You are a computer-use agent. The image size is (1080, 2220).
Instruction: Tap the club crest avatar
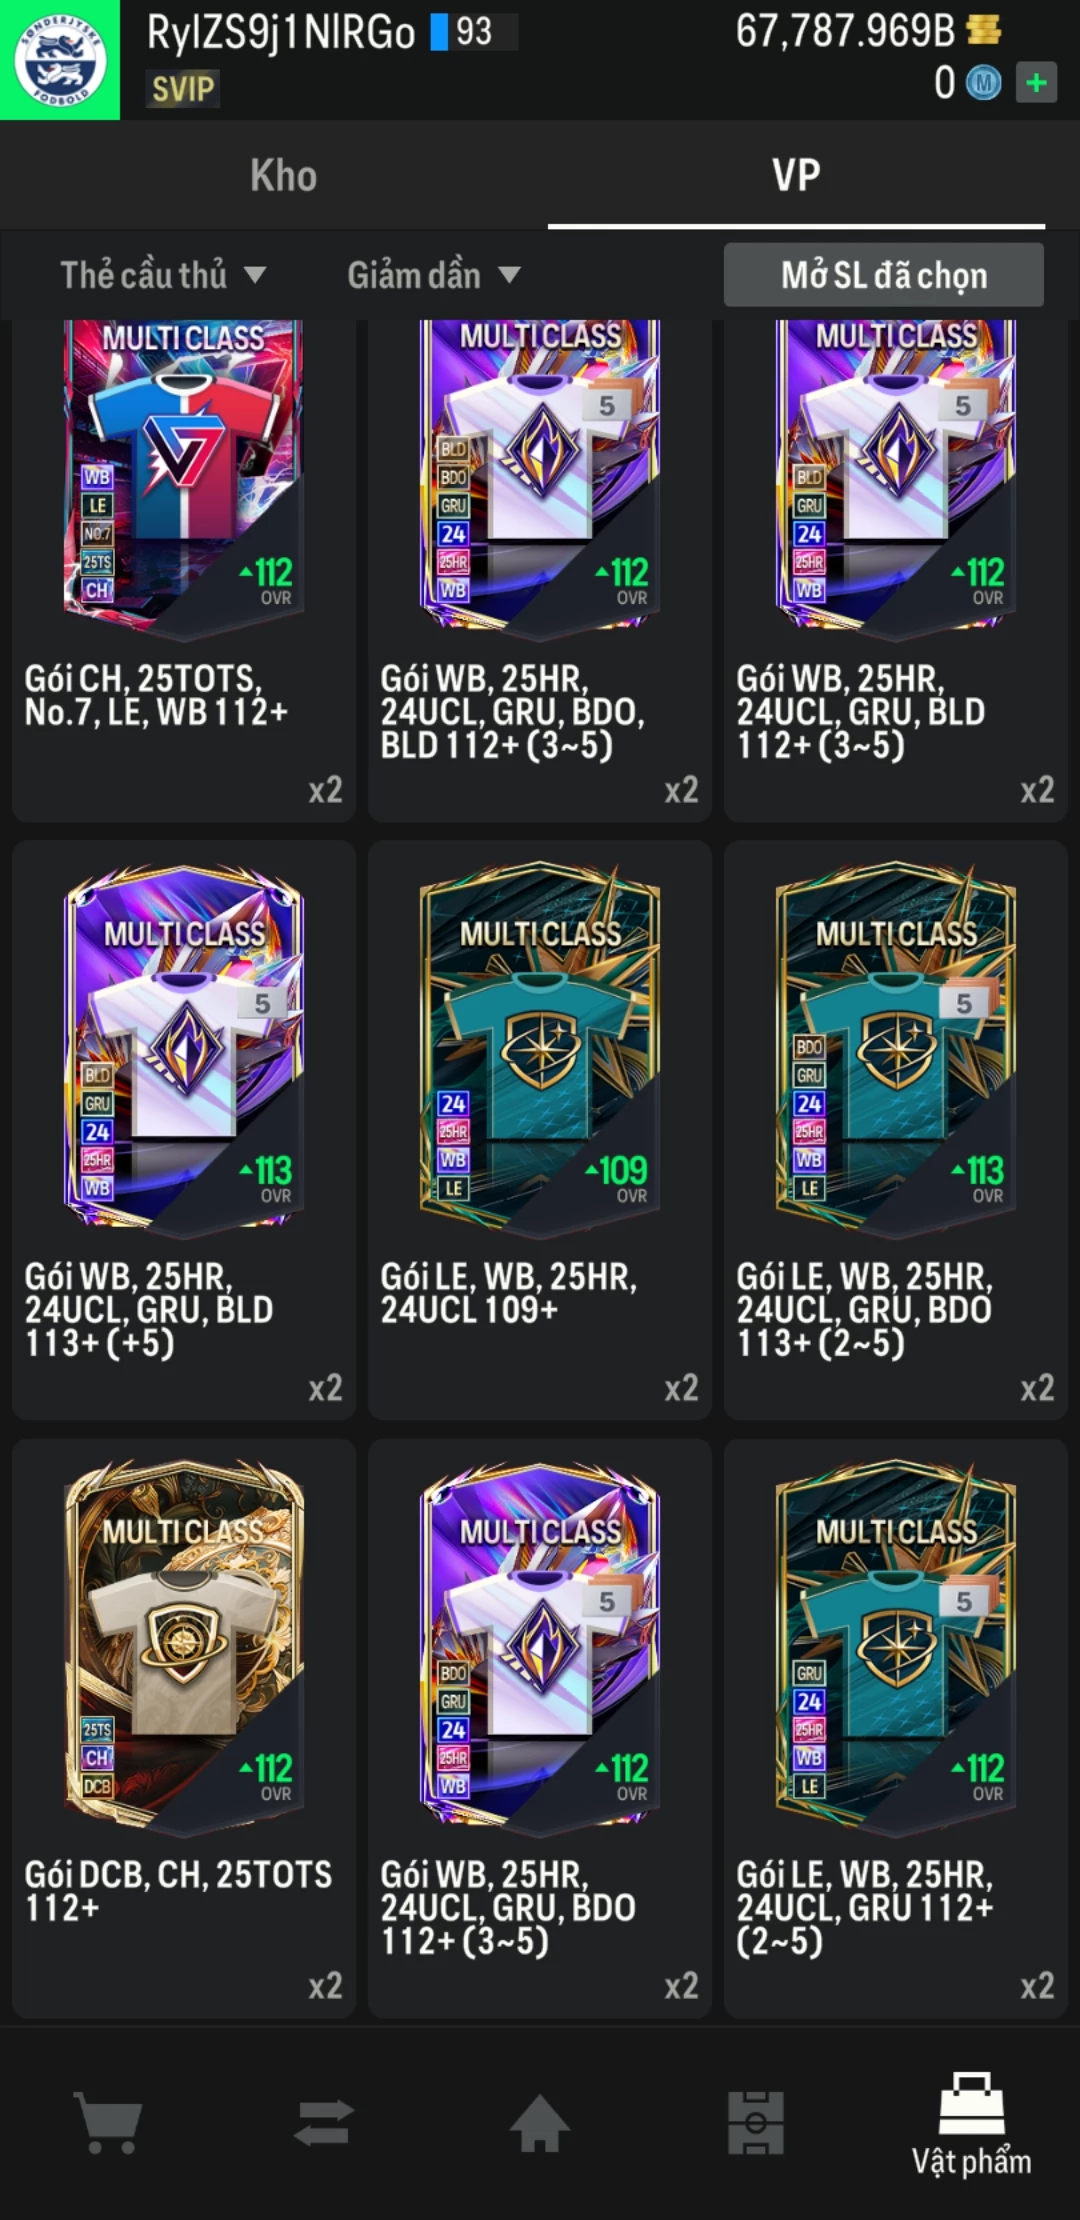pyautogui.click(x=60, y=60)
